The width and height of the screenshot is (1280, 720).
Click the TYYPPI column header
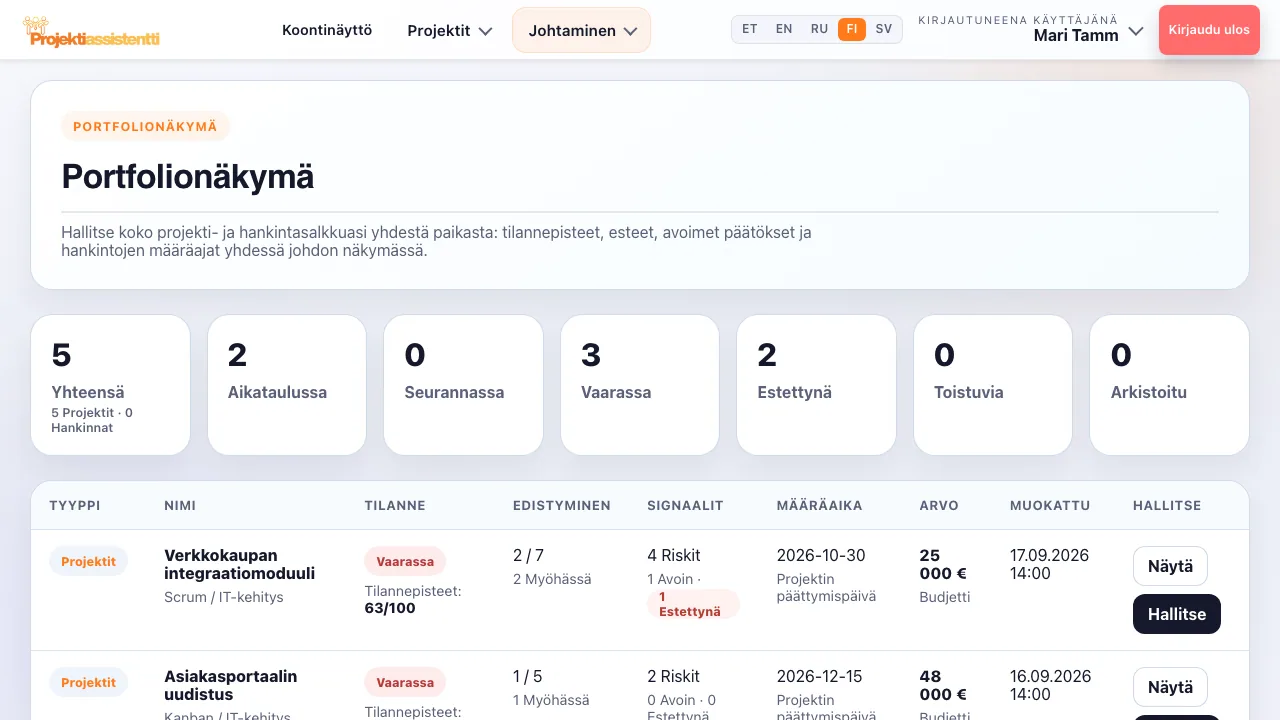[x=75, y=505]
